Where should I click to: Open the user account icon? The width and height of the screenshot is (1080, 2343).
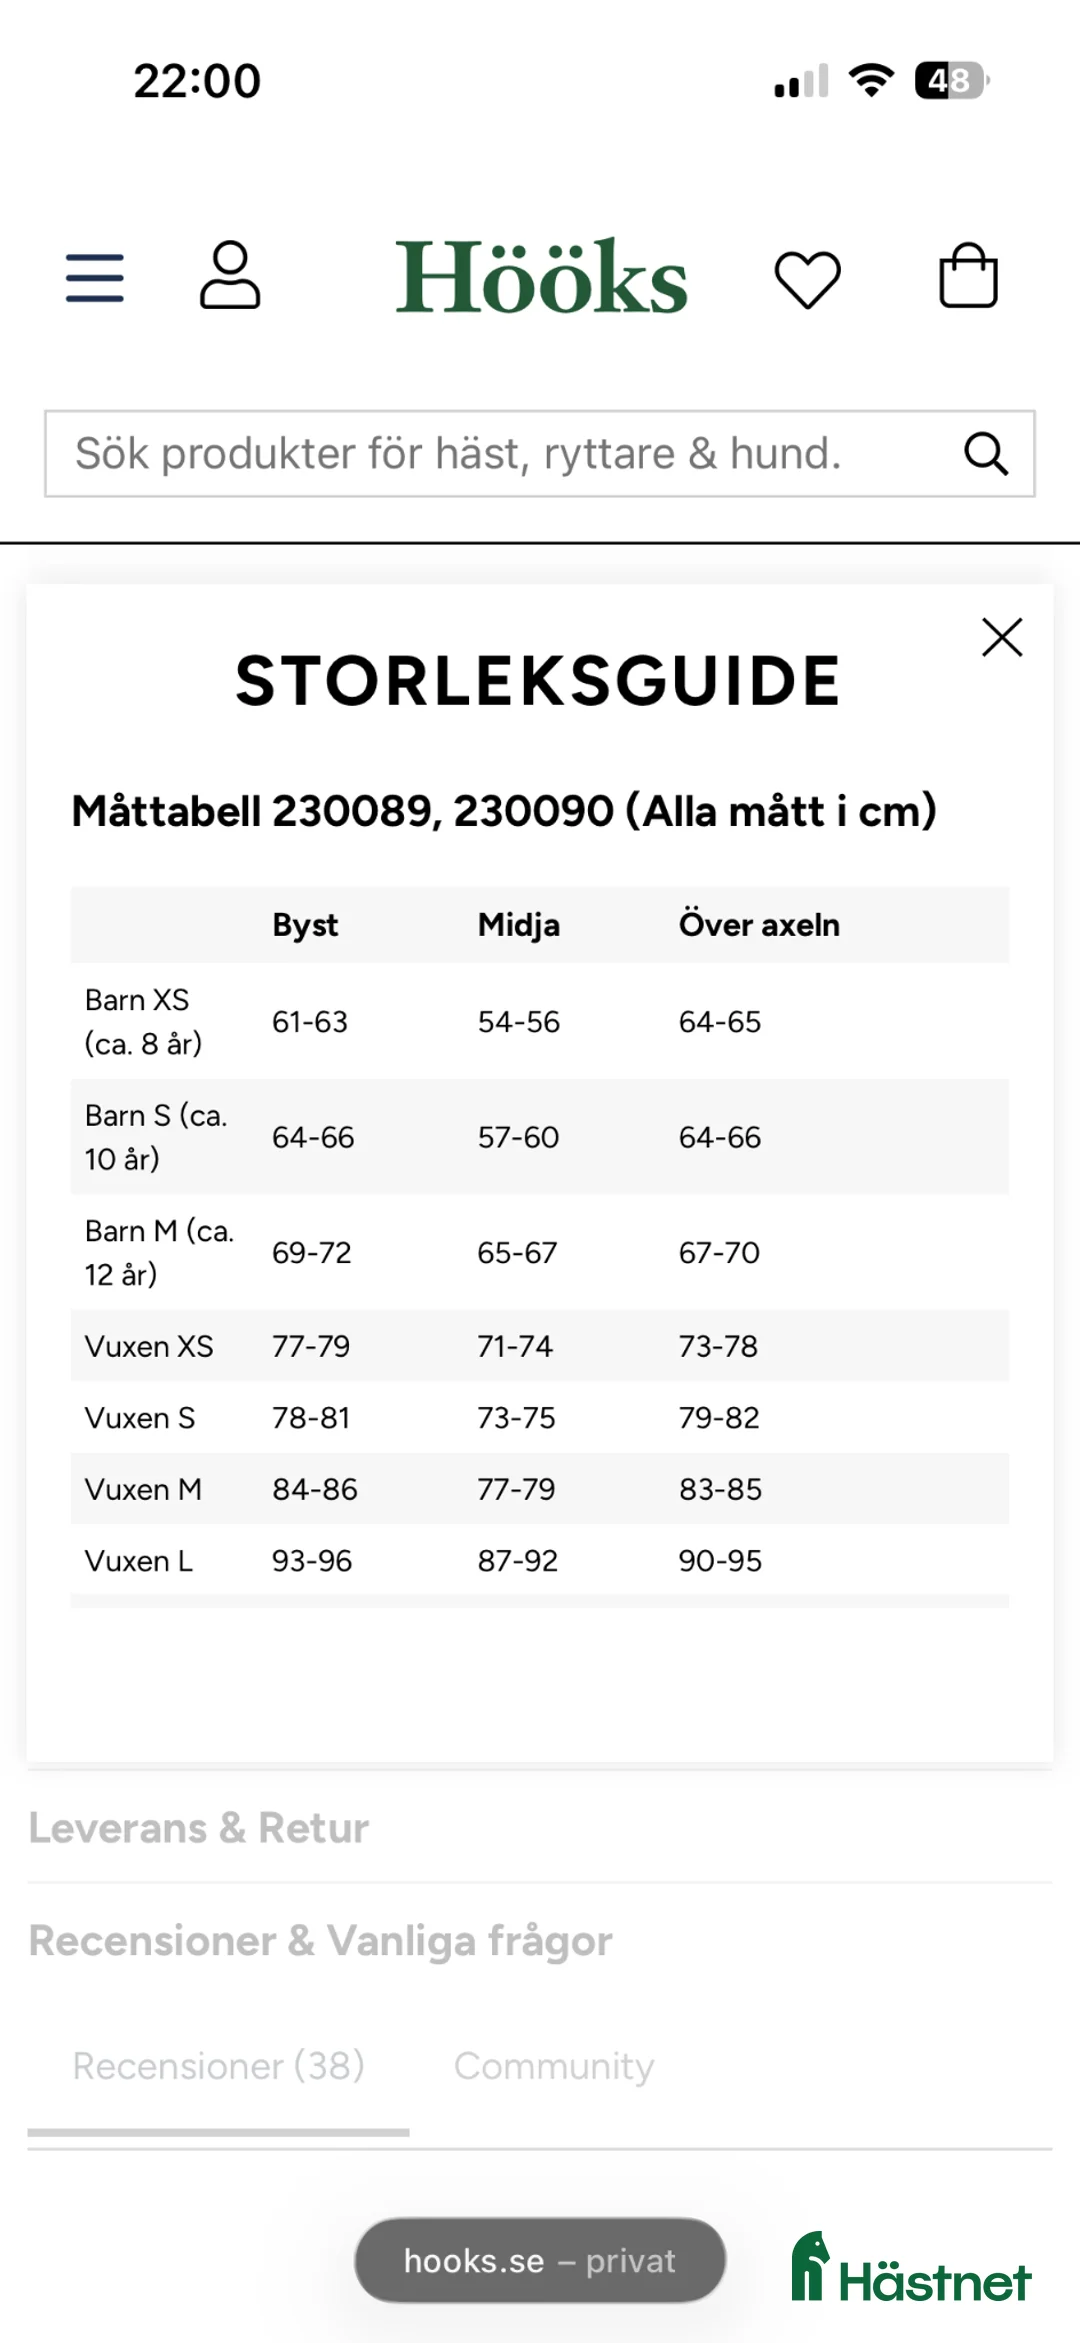click(x=230, y=275)
